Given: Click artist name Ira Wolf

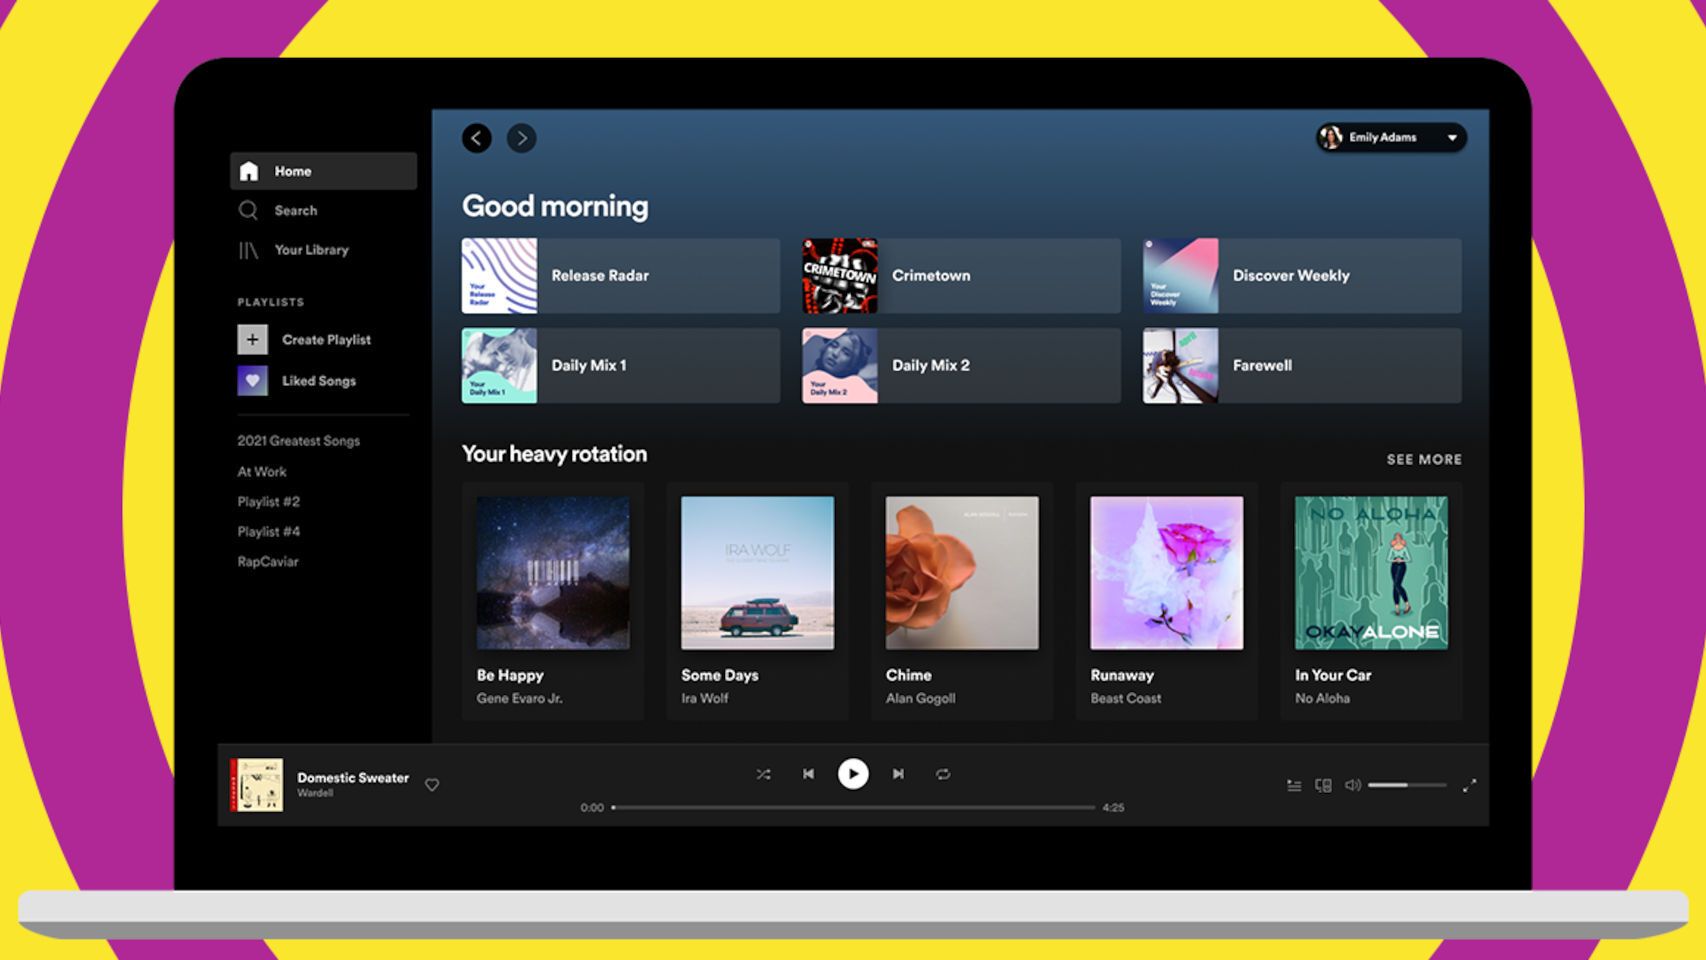Looking at the screenshot, I should [x=704, y=698].
